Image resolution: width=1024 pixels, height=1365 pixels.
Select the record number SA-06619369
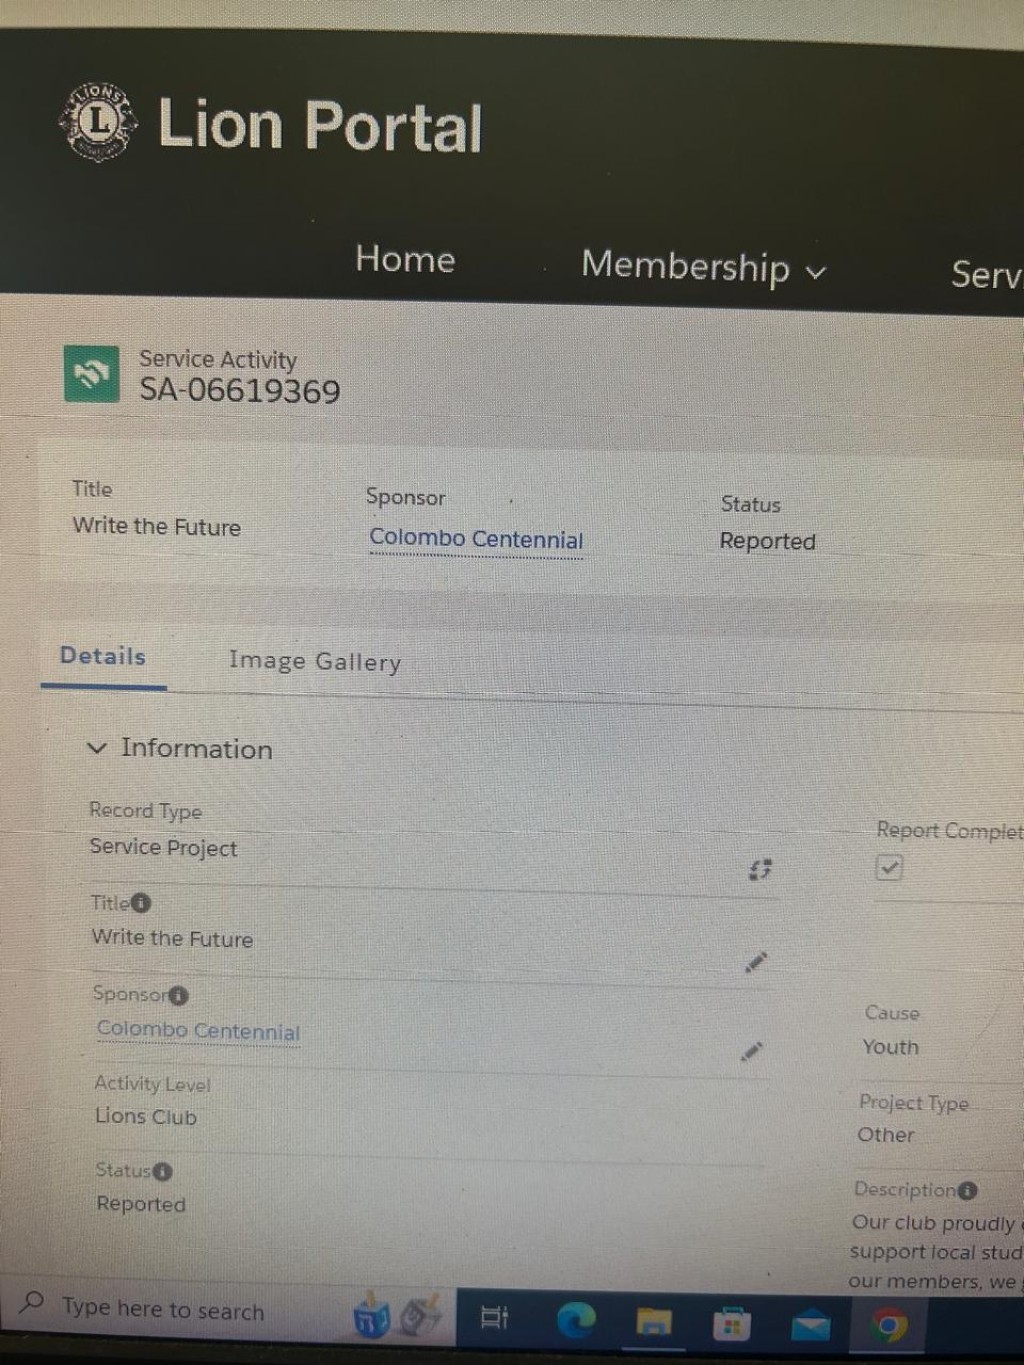[x=240, y=390]
